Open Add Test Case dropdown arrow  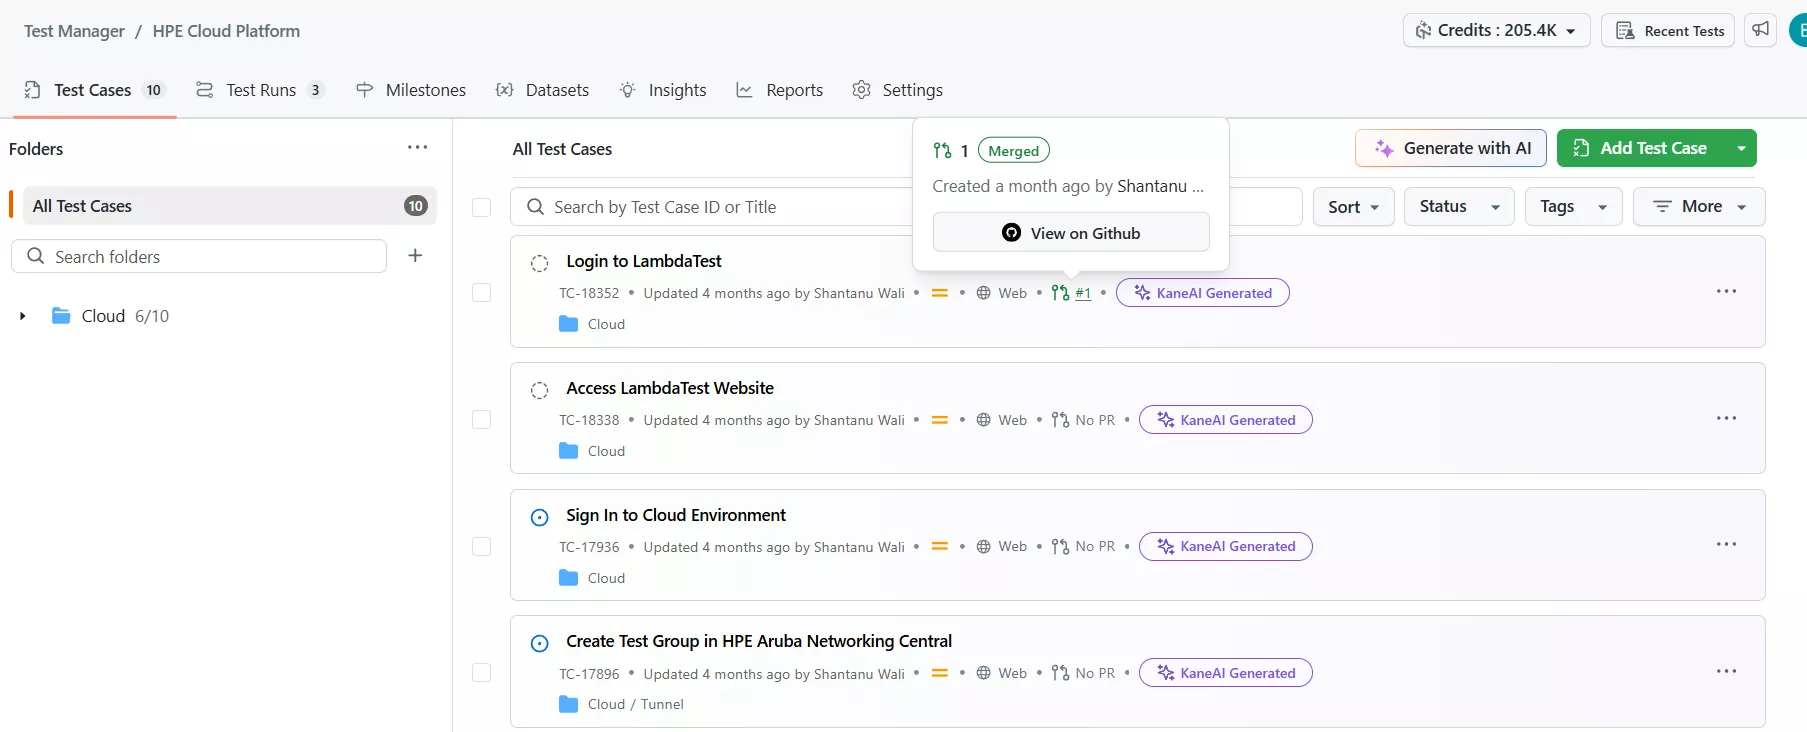click(1741, 148)
